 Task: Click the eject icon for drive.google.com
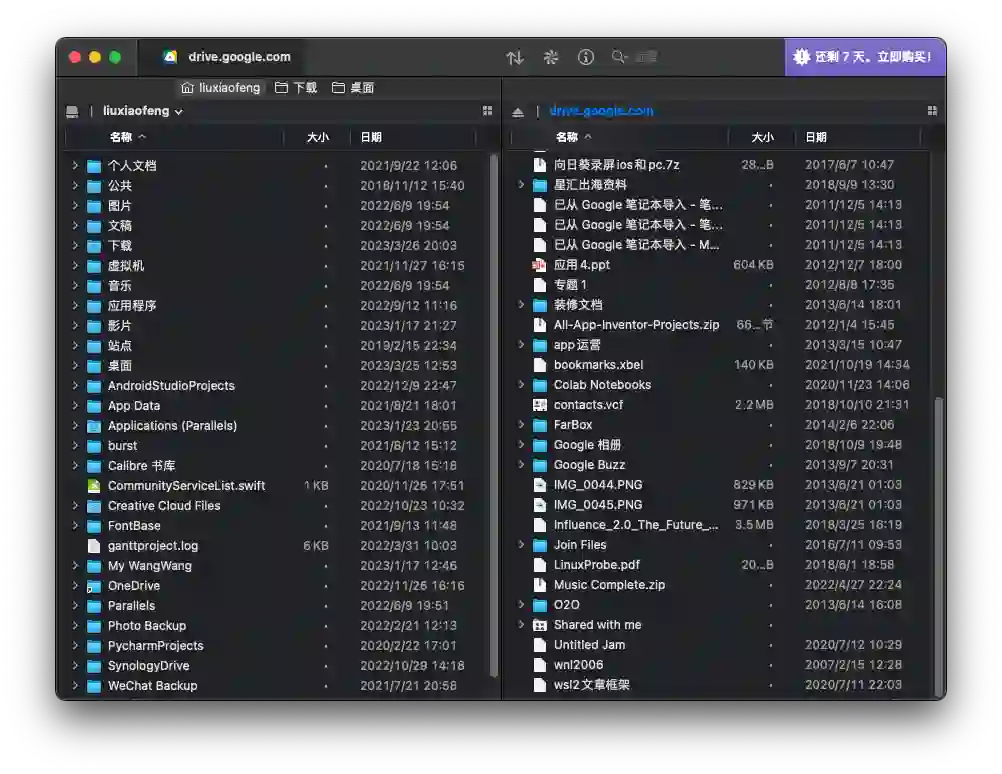[518, 112]
